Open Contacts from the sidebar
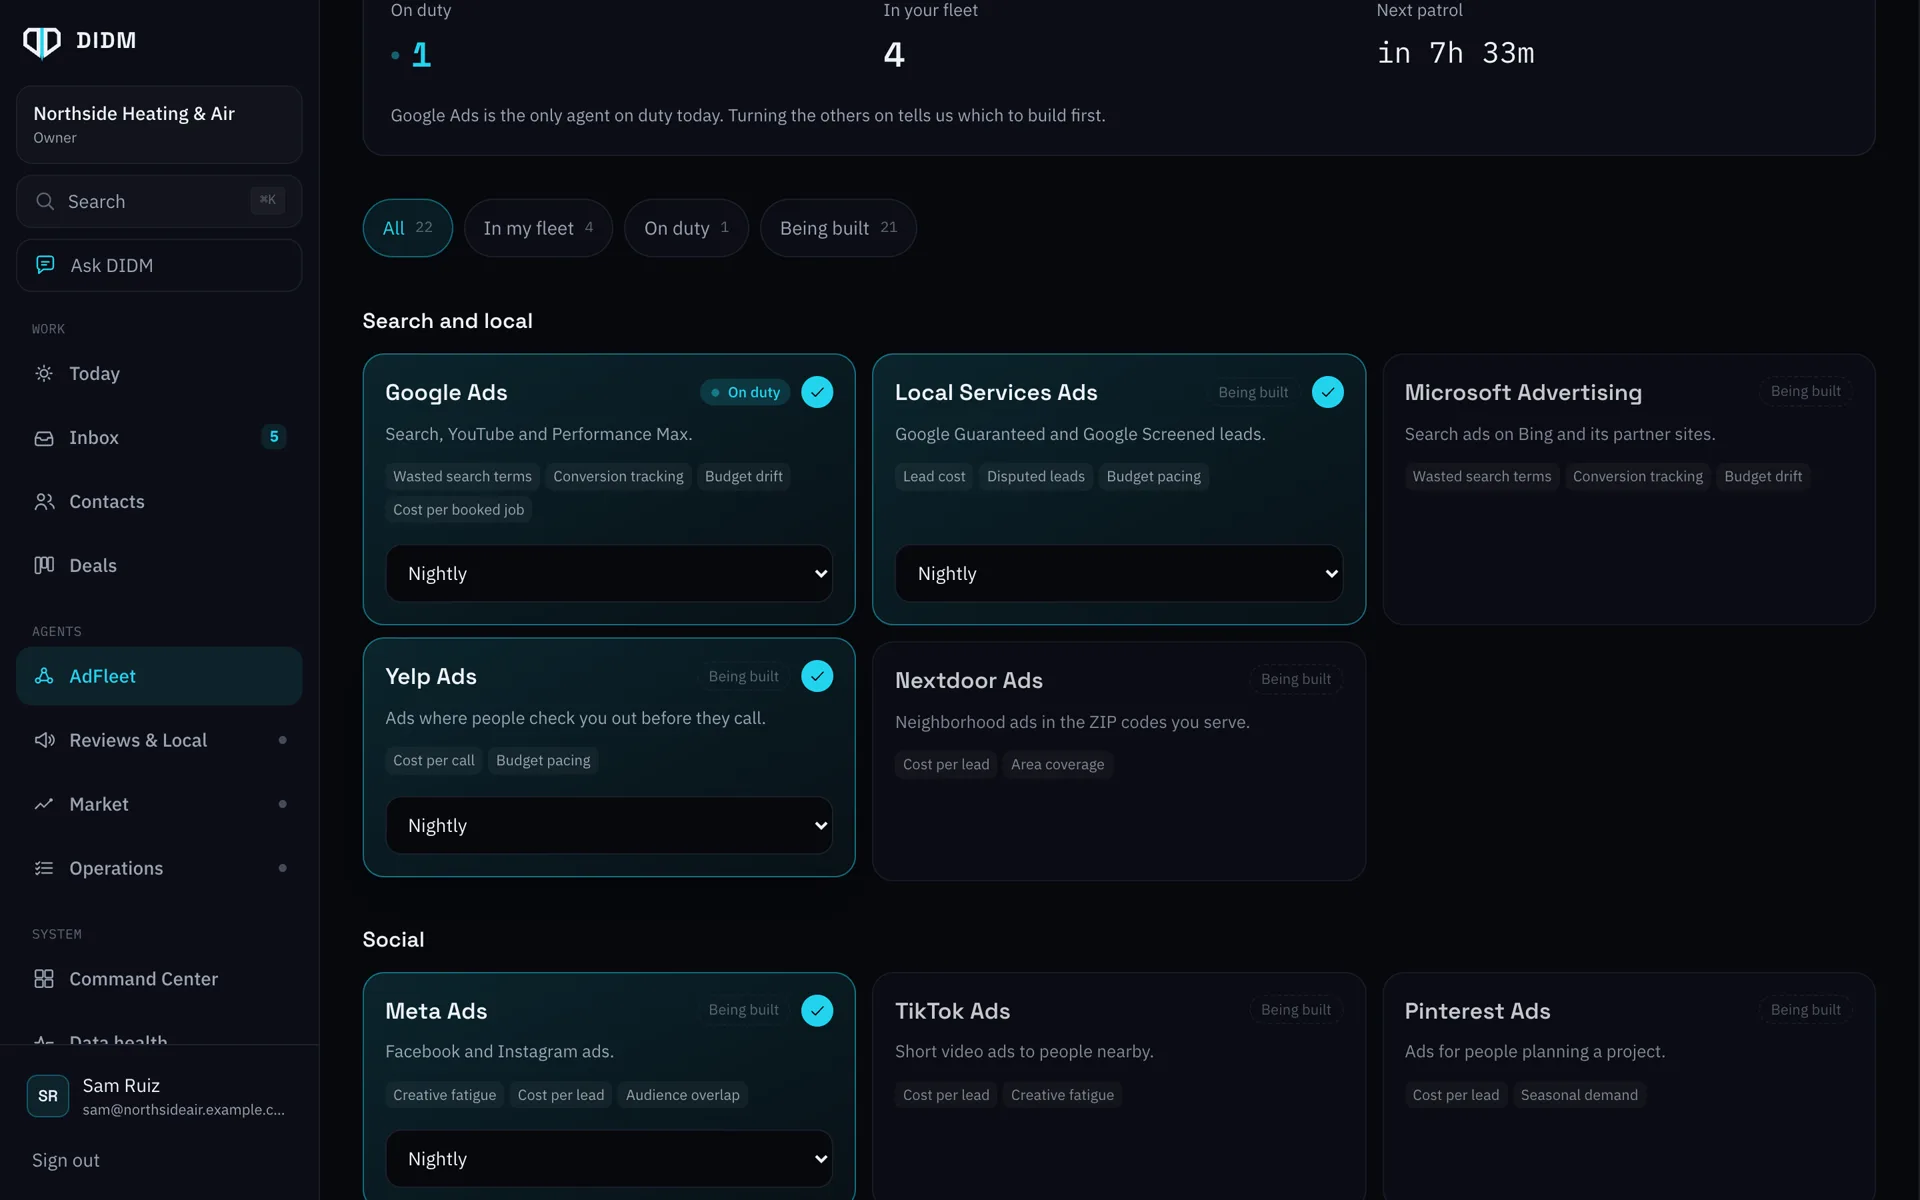This screenshot has width=1920, height=1200. pos(159,502)
